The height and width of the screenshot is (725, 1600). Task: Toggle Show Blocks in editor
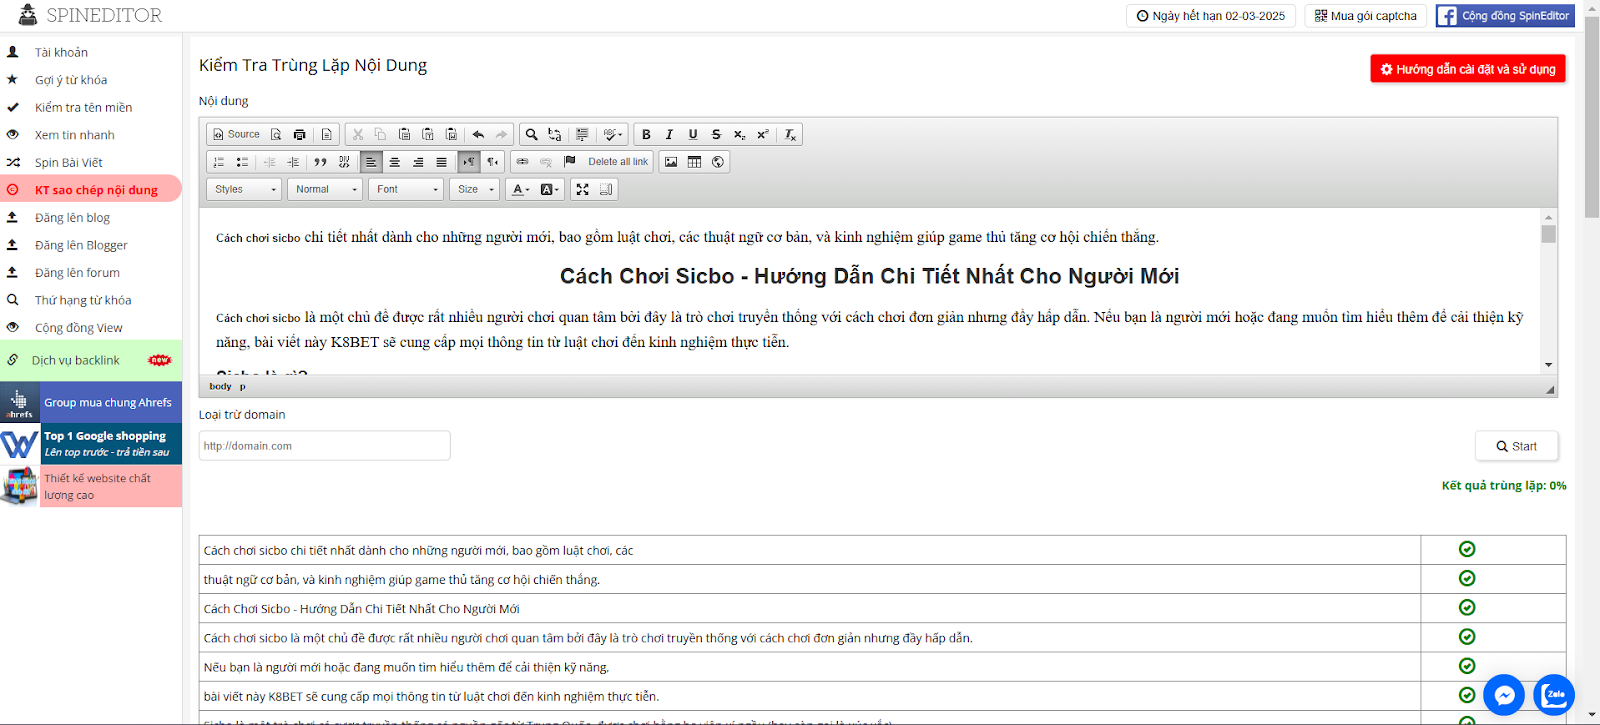606,189
